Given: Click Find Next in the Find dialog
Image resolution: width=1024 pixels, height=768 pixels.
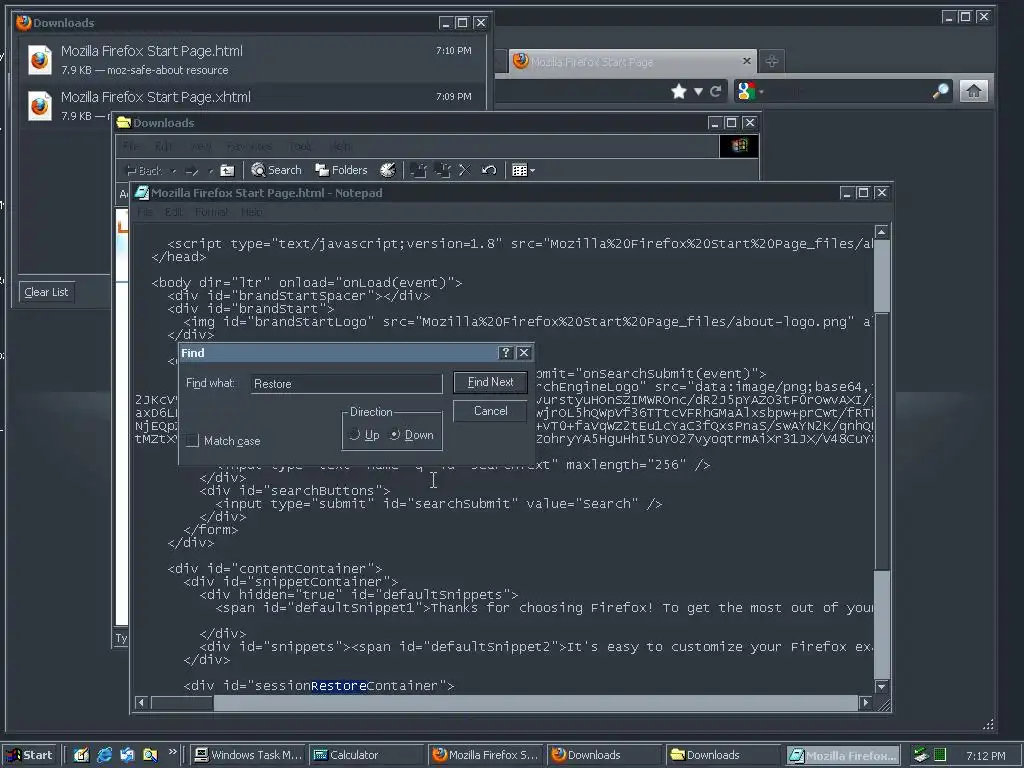Looking at the screenshot, I should pyautogui.click(x=490, y=382).
